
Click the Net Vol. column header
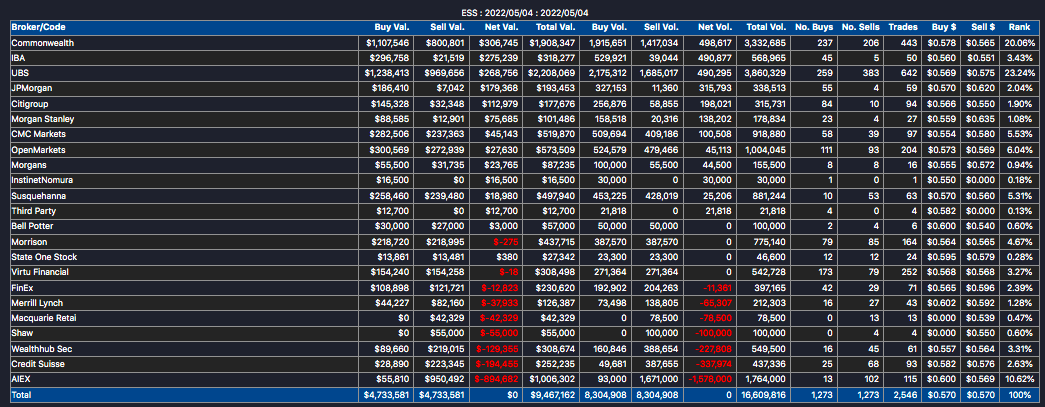[x=715, y=27]
